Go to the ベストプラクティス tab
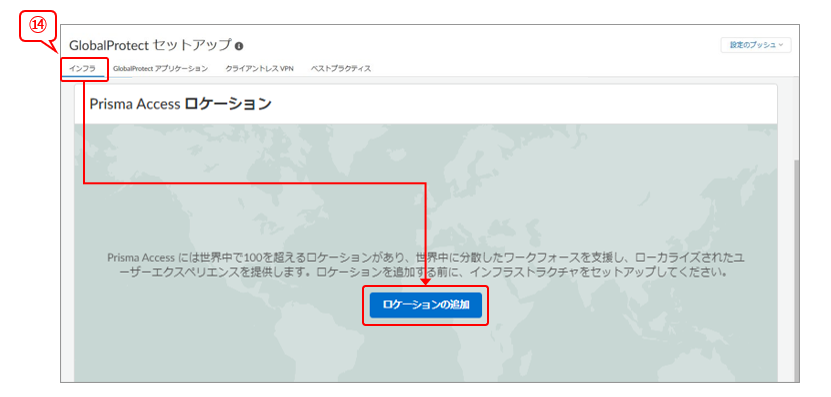 [x=341, y=68]
